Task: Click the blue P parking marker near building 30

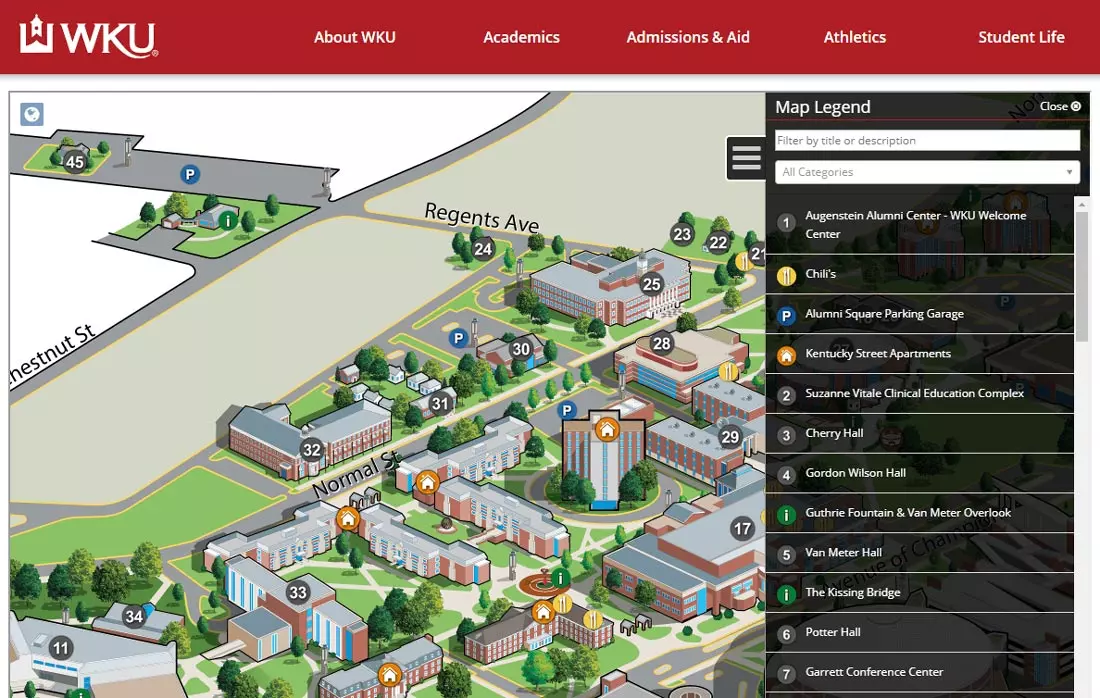Action: 458,337
